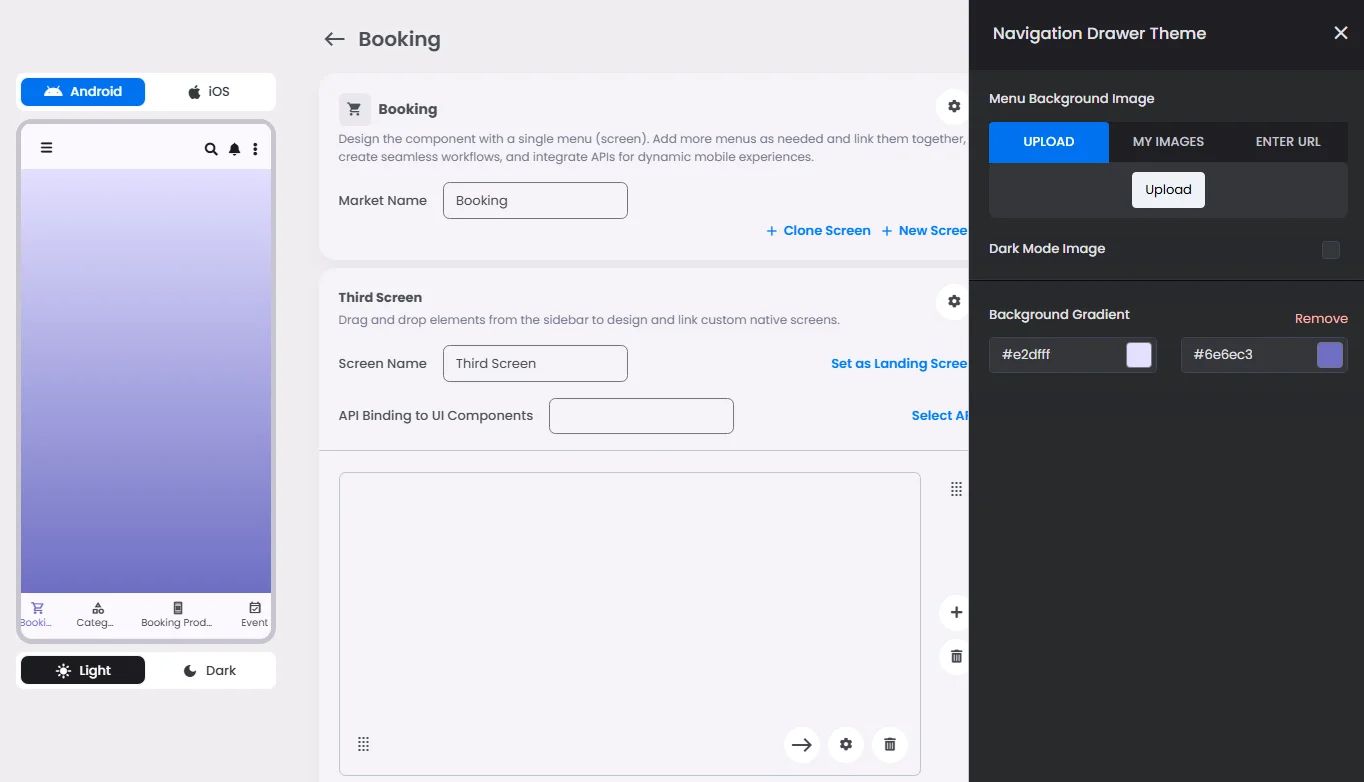Switch to the ENTER URL tab
The height and width of the screenshot is (782, 1364).
1287,142
